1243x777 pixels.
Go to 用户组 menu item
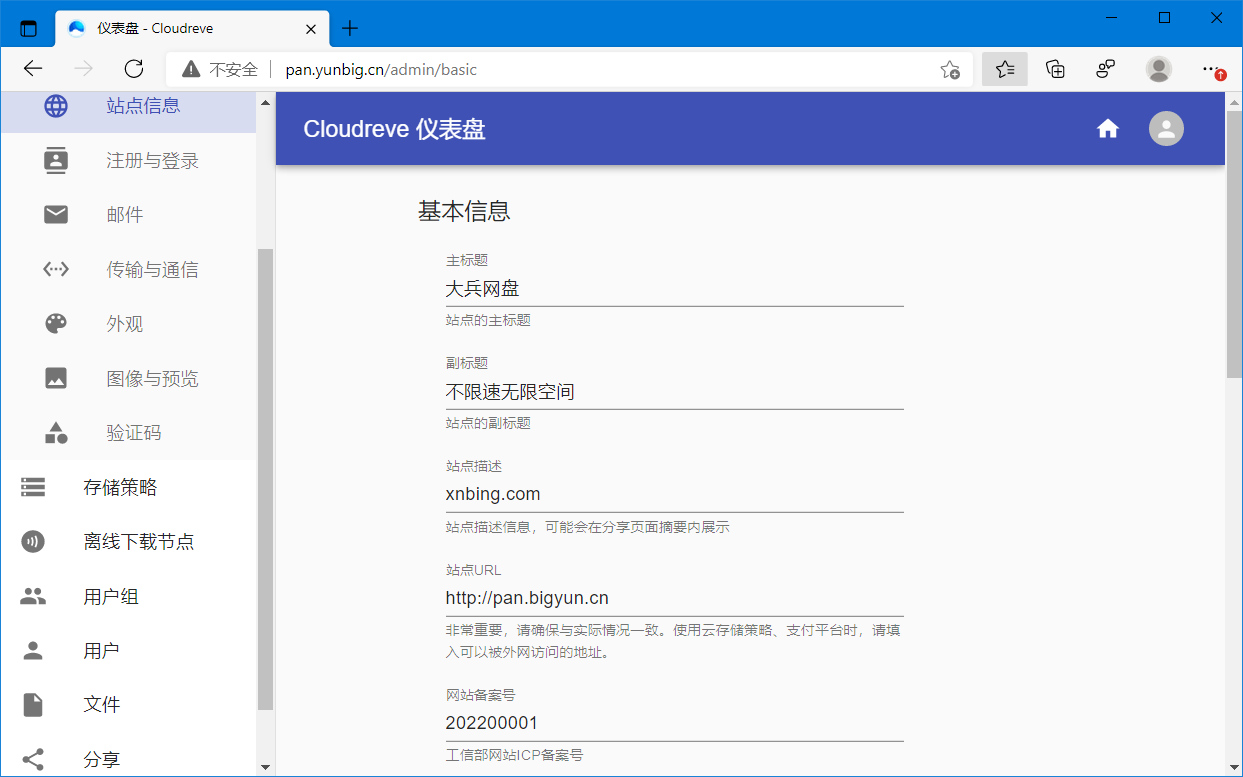[x=110, y=597]
